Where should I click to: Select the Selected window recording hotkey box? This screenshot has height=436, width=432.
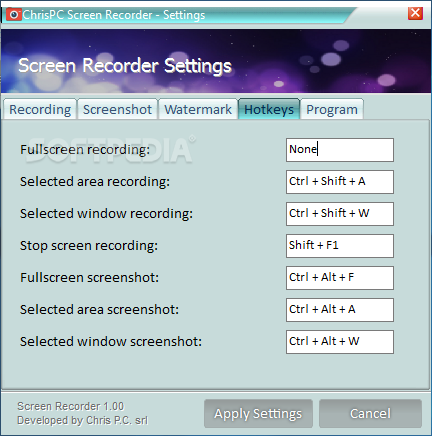pos(340,214)
